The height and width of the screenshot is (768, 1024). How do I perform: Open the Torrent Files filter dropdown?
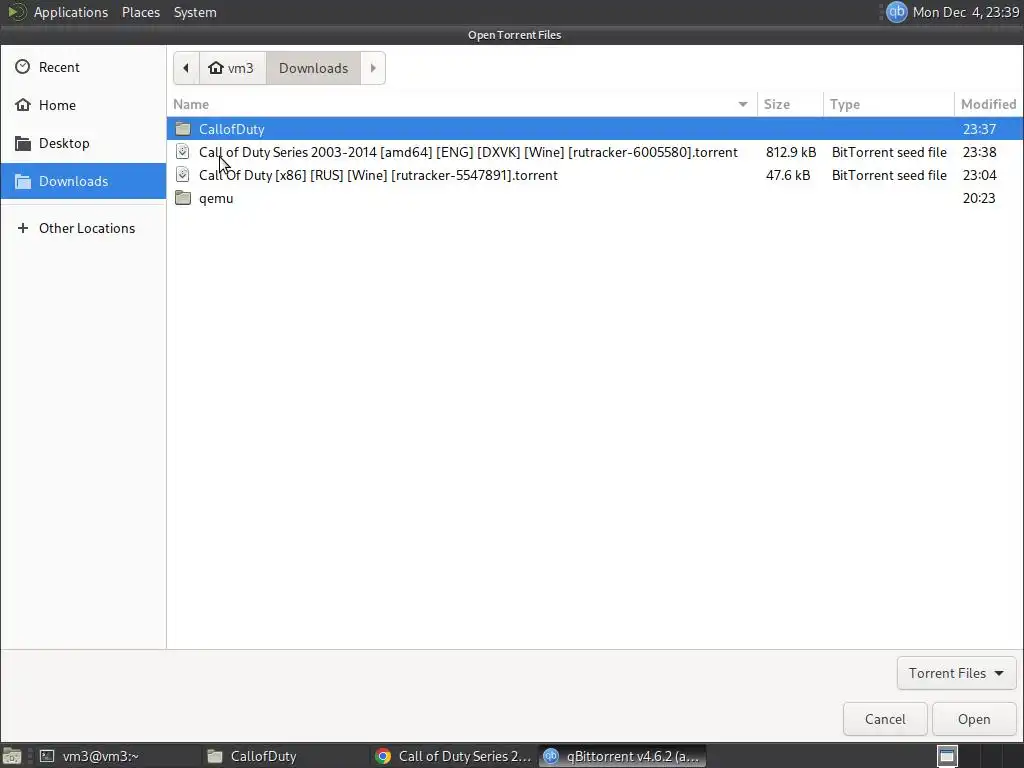tap(957, 673)
